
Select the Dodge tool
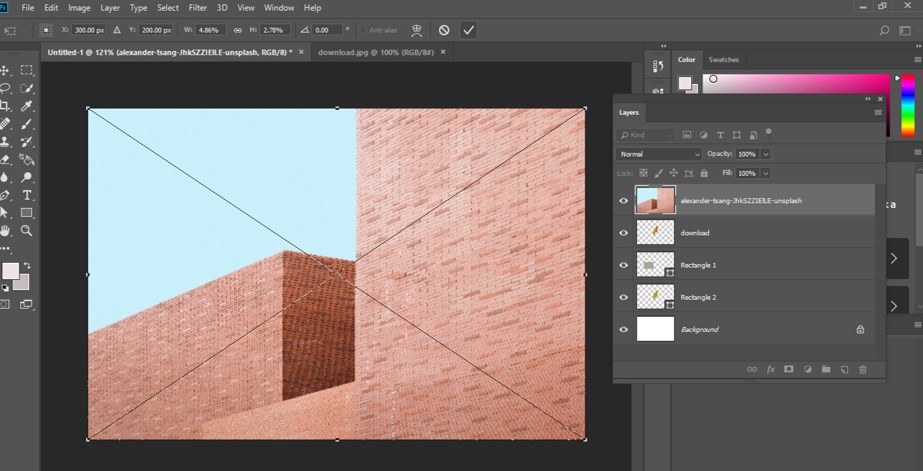click(x=26, y=177)
